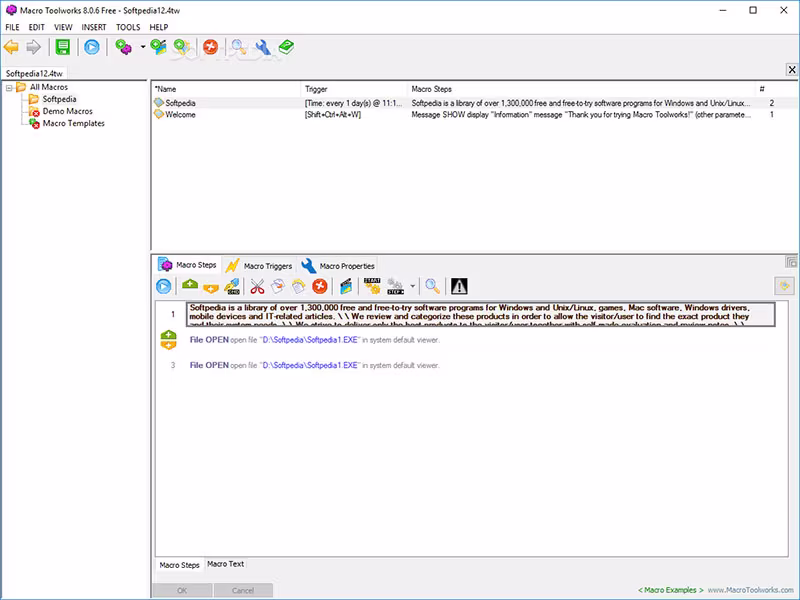
Task: Open dropdown arrow beside add macro icon
Action: [x=143, y=47]
